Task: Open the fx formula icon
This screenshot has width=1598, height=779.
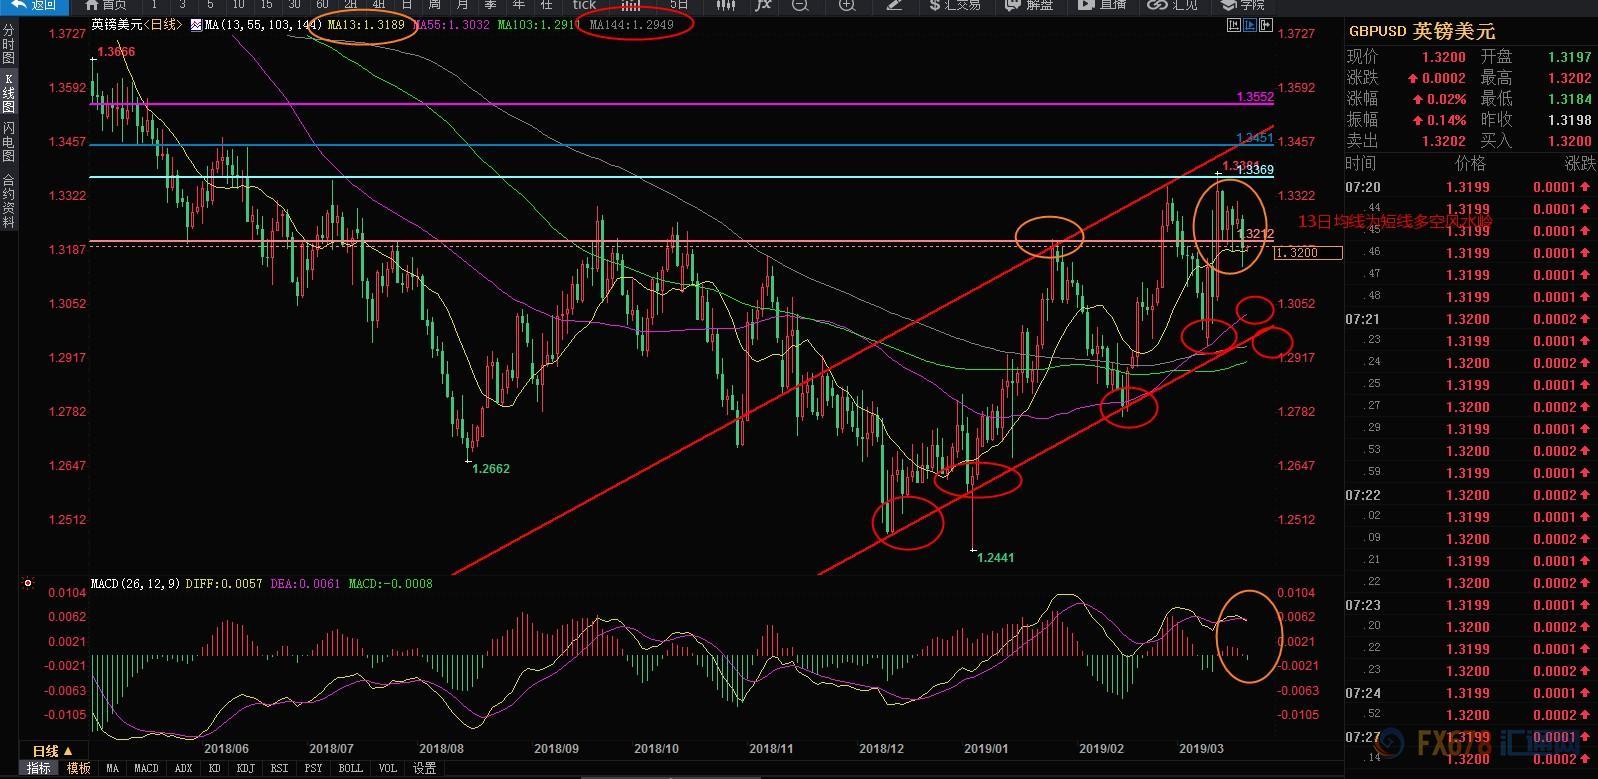Action: coord(763,5)
